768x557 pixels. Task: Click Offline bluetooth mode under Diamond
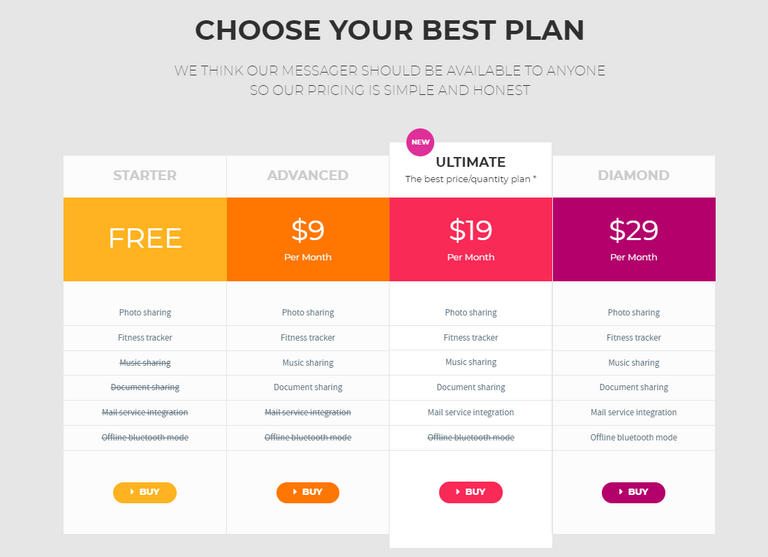[634, 437]
